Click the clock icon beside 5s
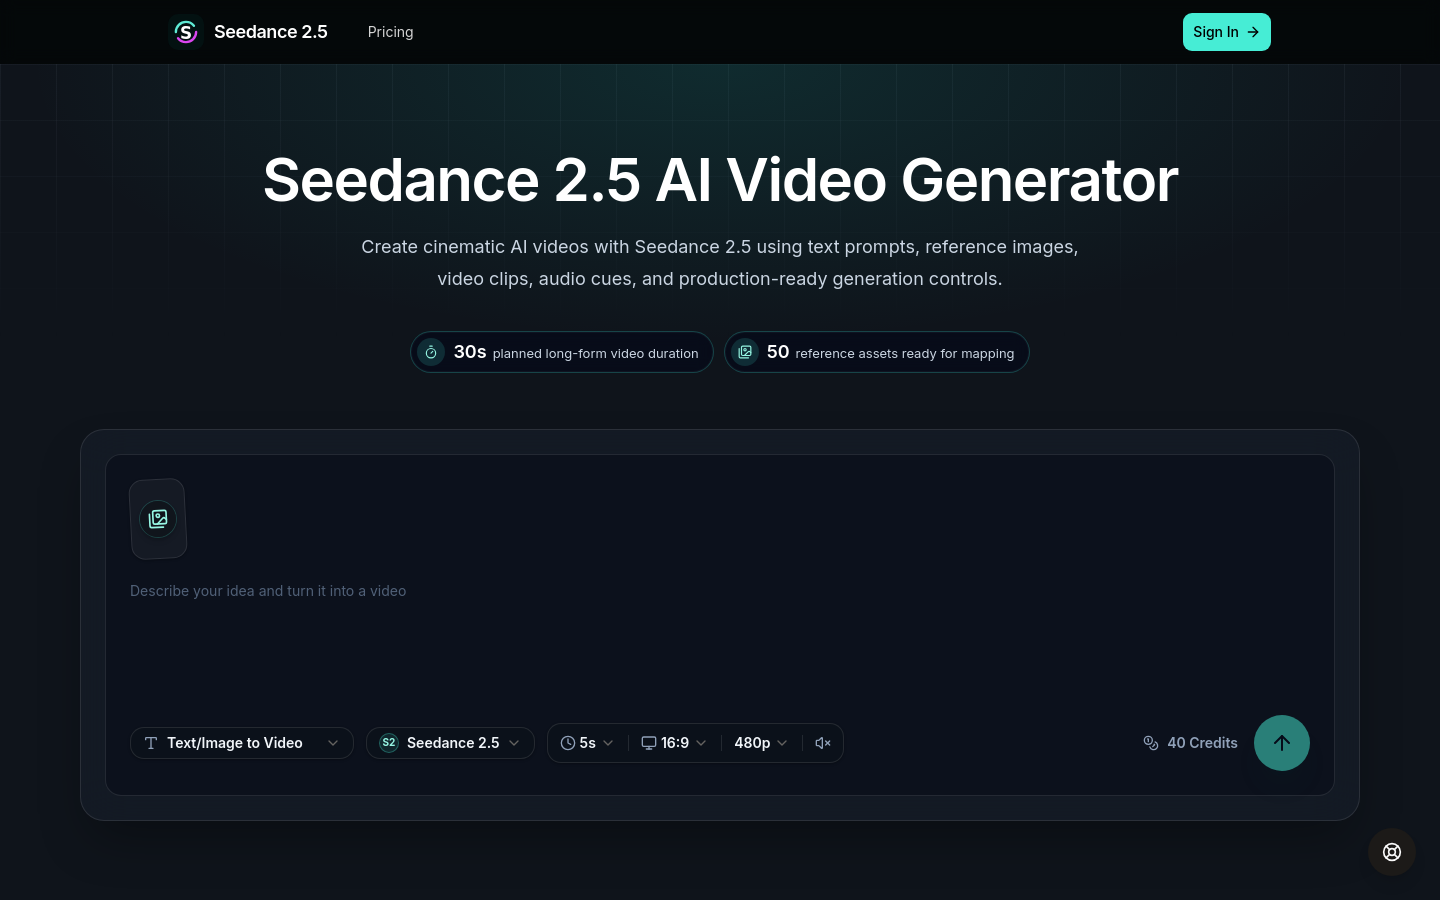 pyautogui.click(x=568, y=743)
